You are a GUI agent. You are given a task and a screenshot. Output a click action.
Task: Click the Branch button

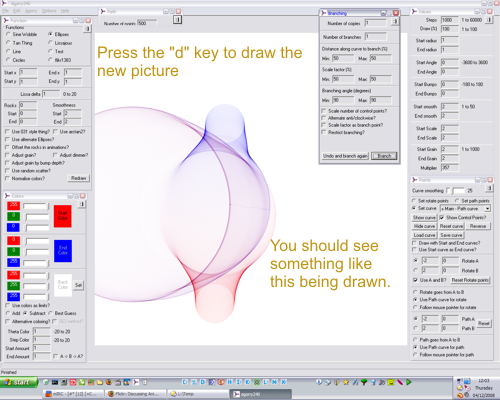point(384,156)
